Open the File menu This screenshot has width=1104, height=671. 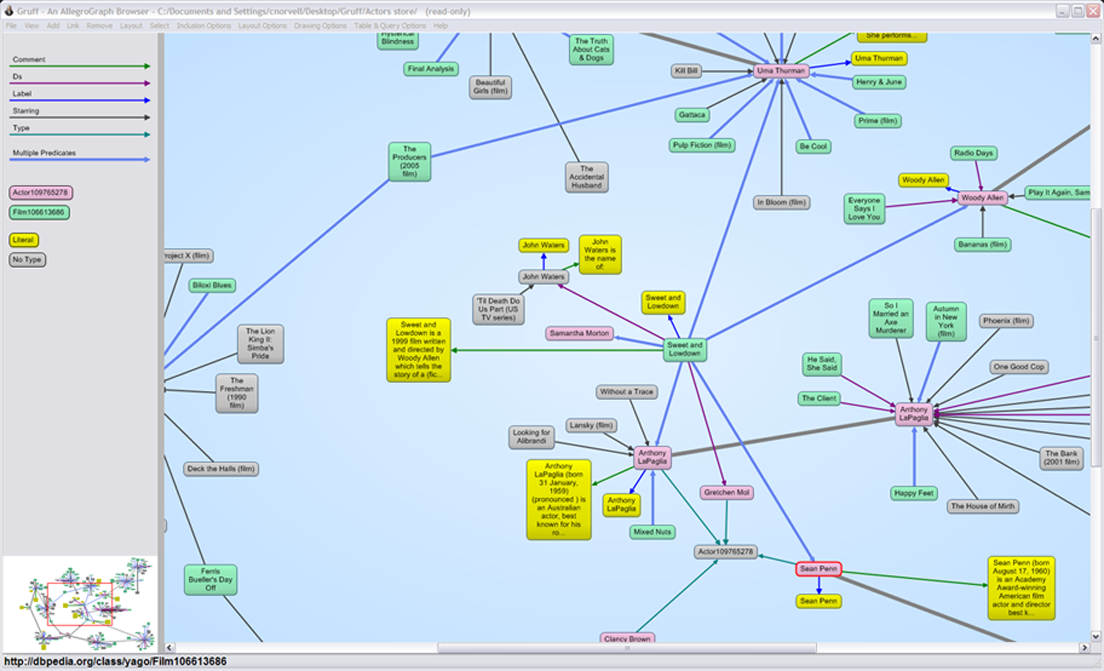click(11, 26)
